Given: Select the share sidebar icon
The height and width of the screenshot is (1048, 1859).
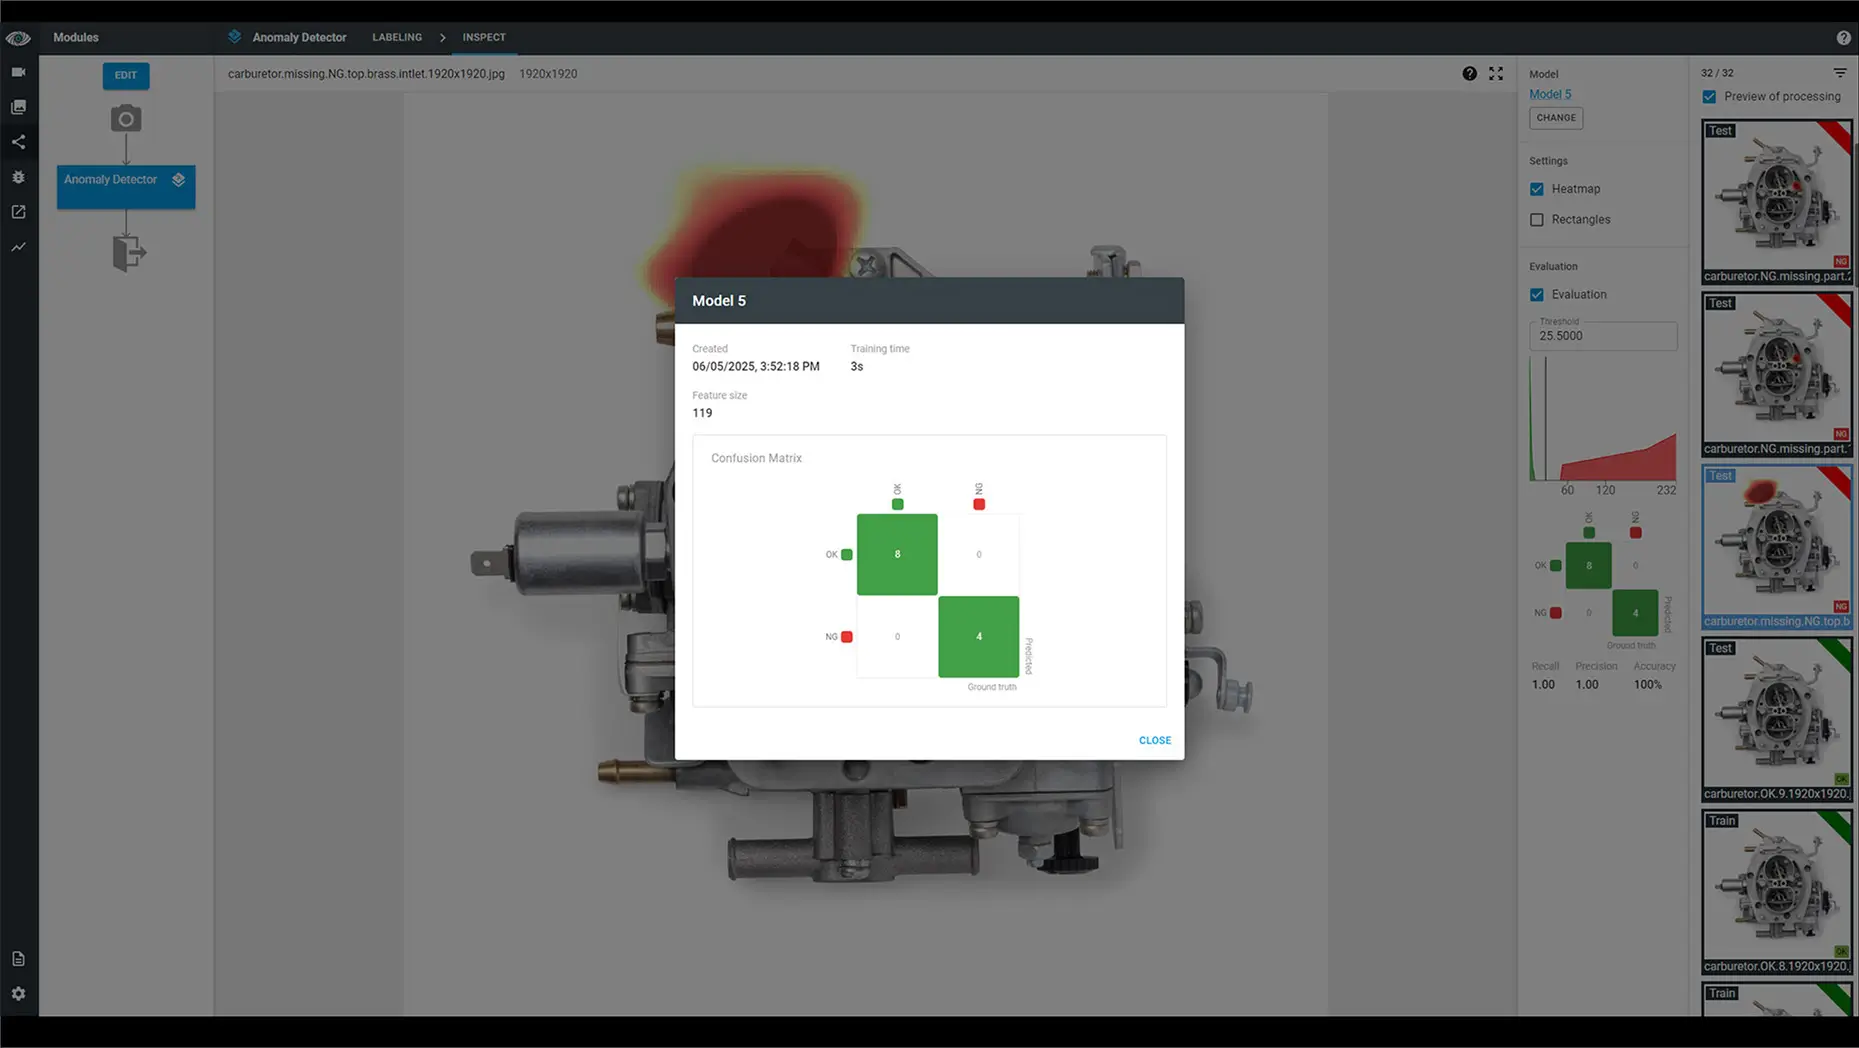Looking at the screenshot, I should 18,142.
